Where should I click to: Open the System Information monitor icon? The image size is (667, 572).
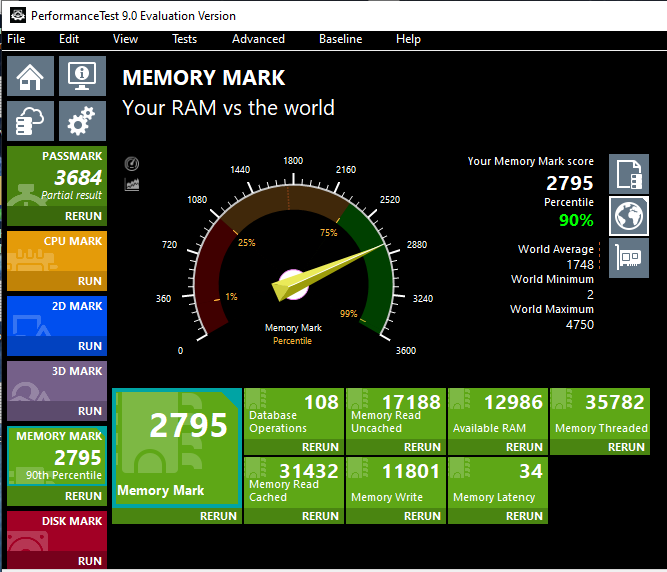[82, 76]
